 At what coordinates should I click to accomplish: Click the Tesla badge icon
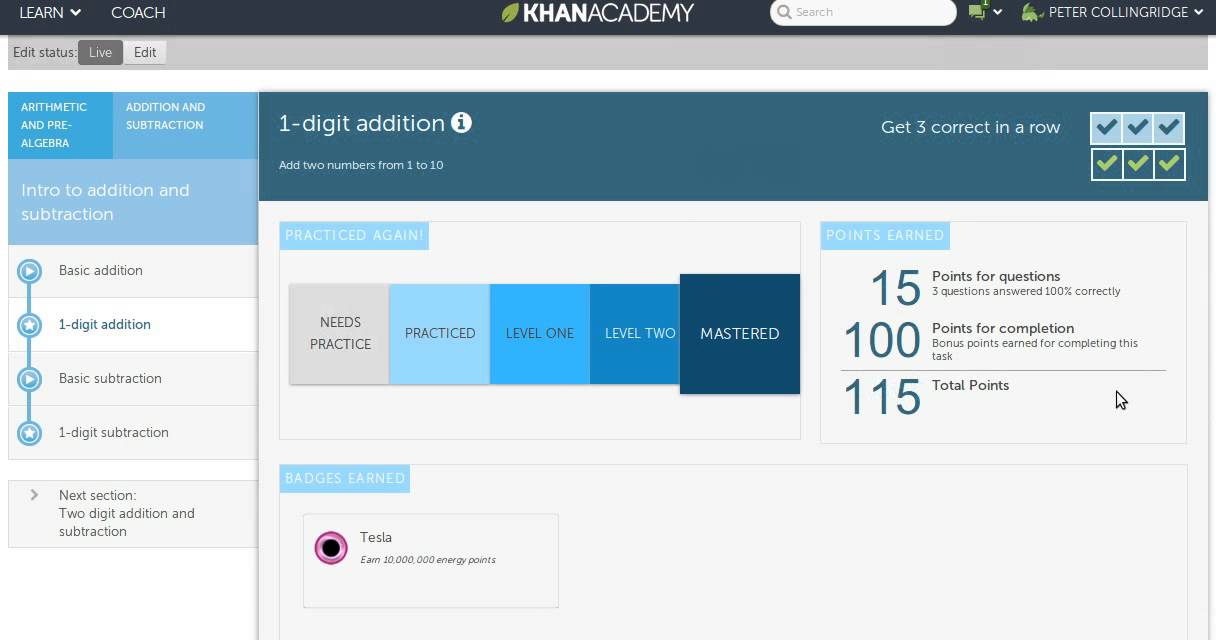[x=331, y=547]
